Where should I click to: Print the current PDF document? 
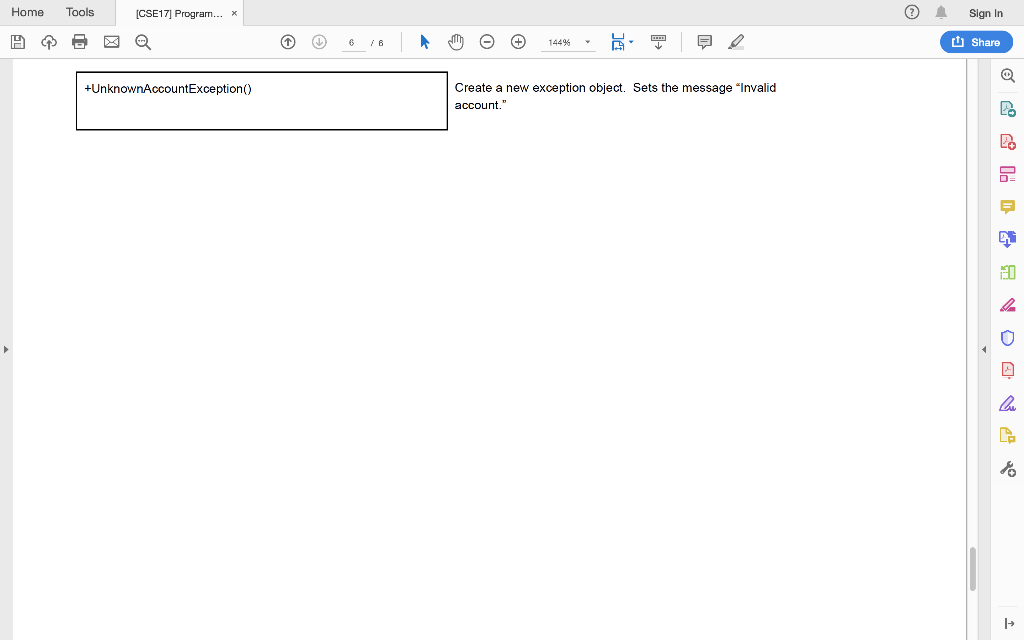[x=79, y=42]
